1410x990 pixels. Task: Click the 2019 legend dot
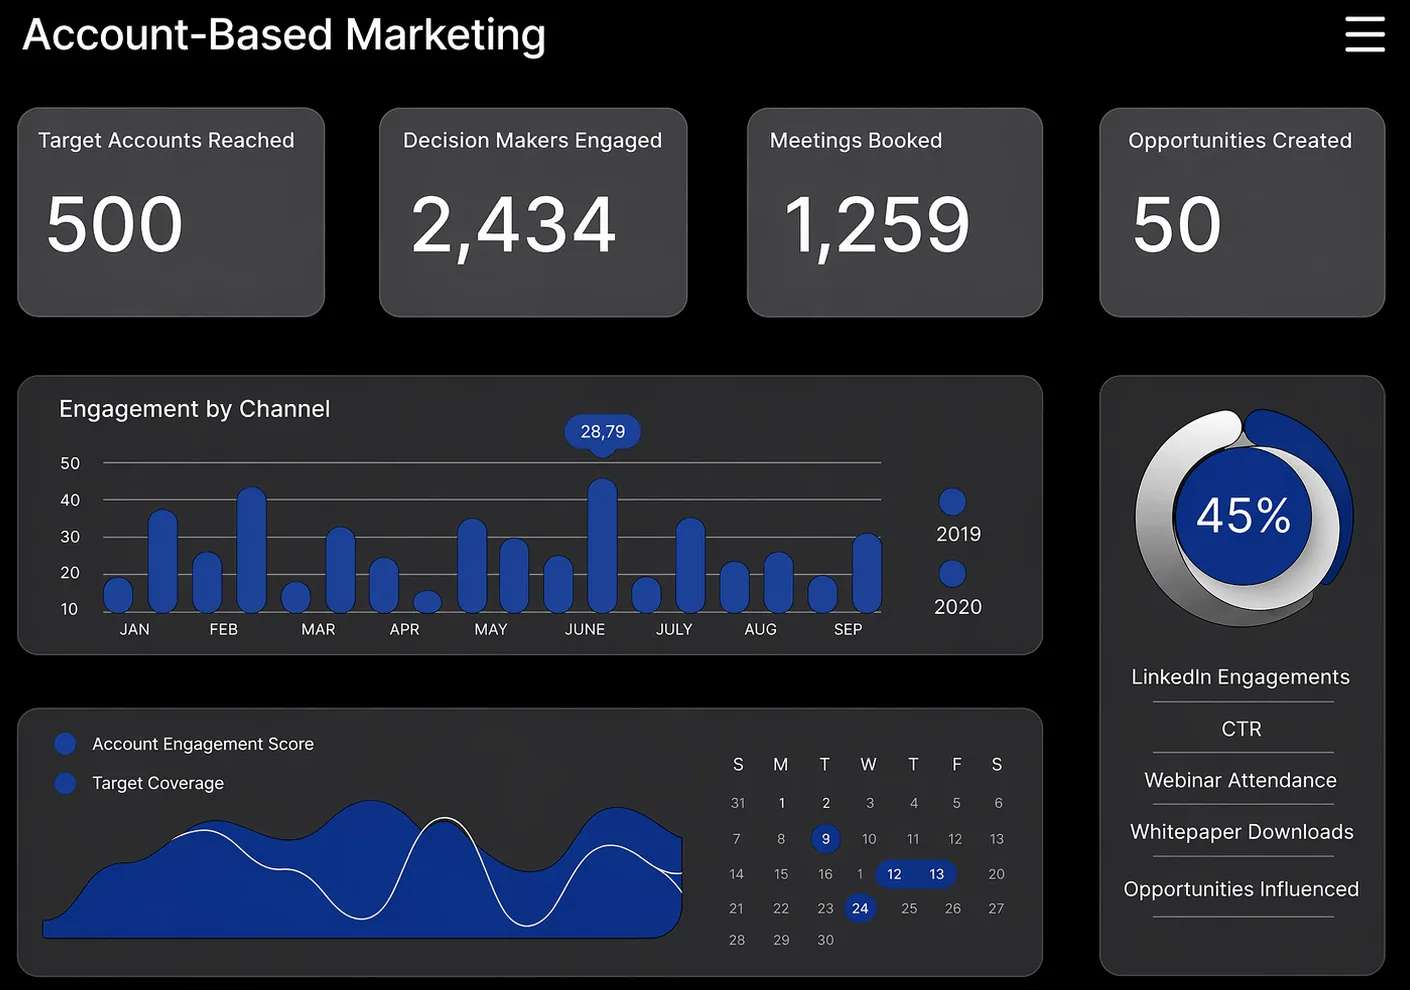(952, 501)
